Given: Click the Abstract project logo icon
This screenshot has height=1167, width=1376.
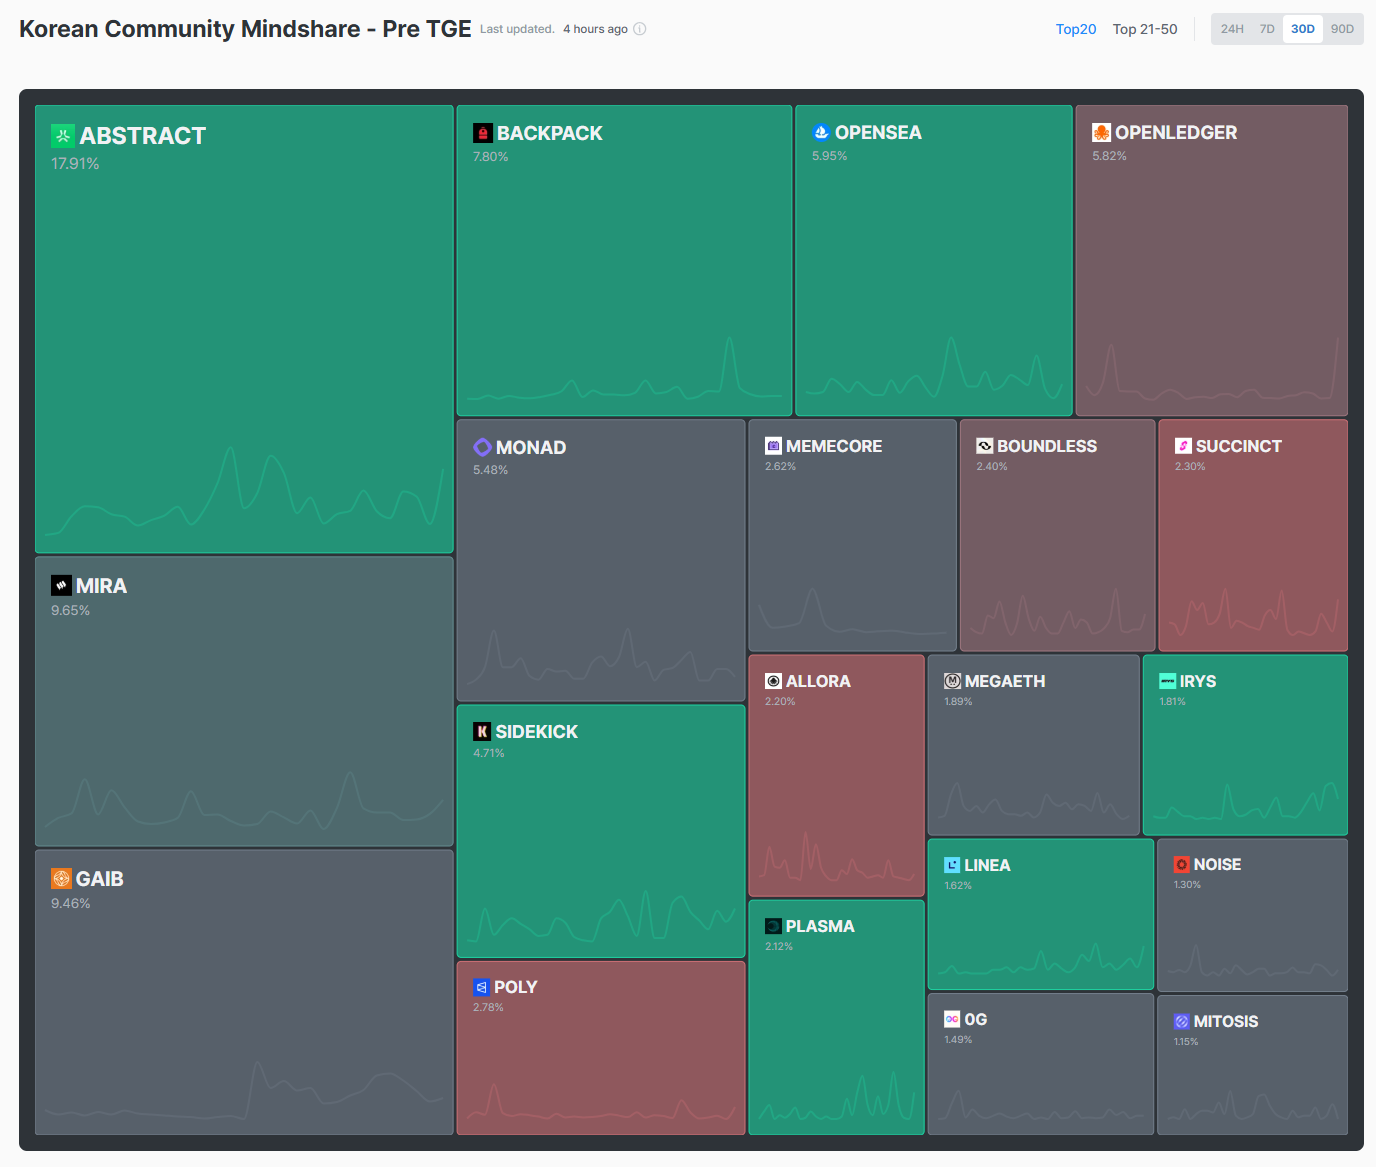Looking at the screenshot, I should pos(63,136).
